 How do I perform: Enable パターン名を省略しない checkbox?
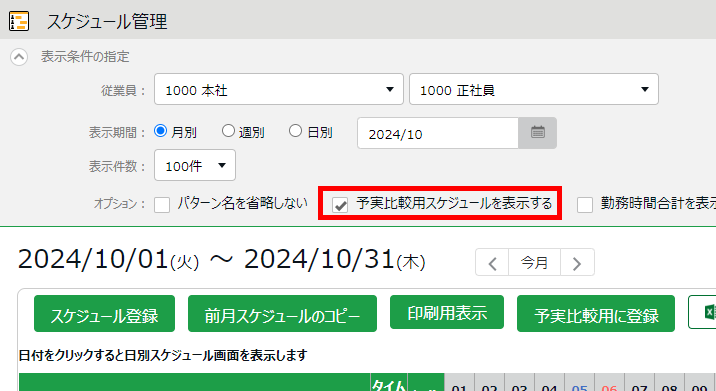click(162, 205)
